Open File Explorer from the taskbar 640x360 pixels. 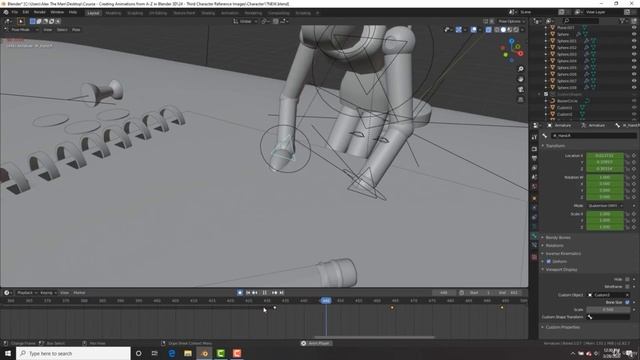[x=188, y=353]
